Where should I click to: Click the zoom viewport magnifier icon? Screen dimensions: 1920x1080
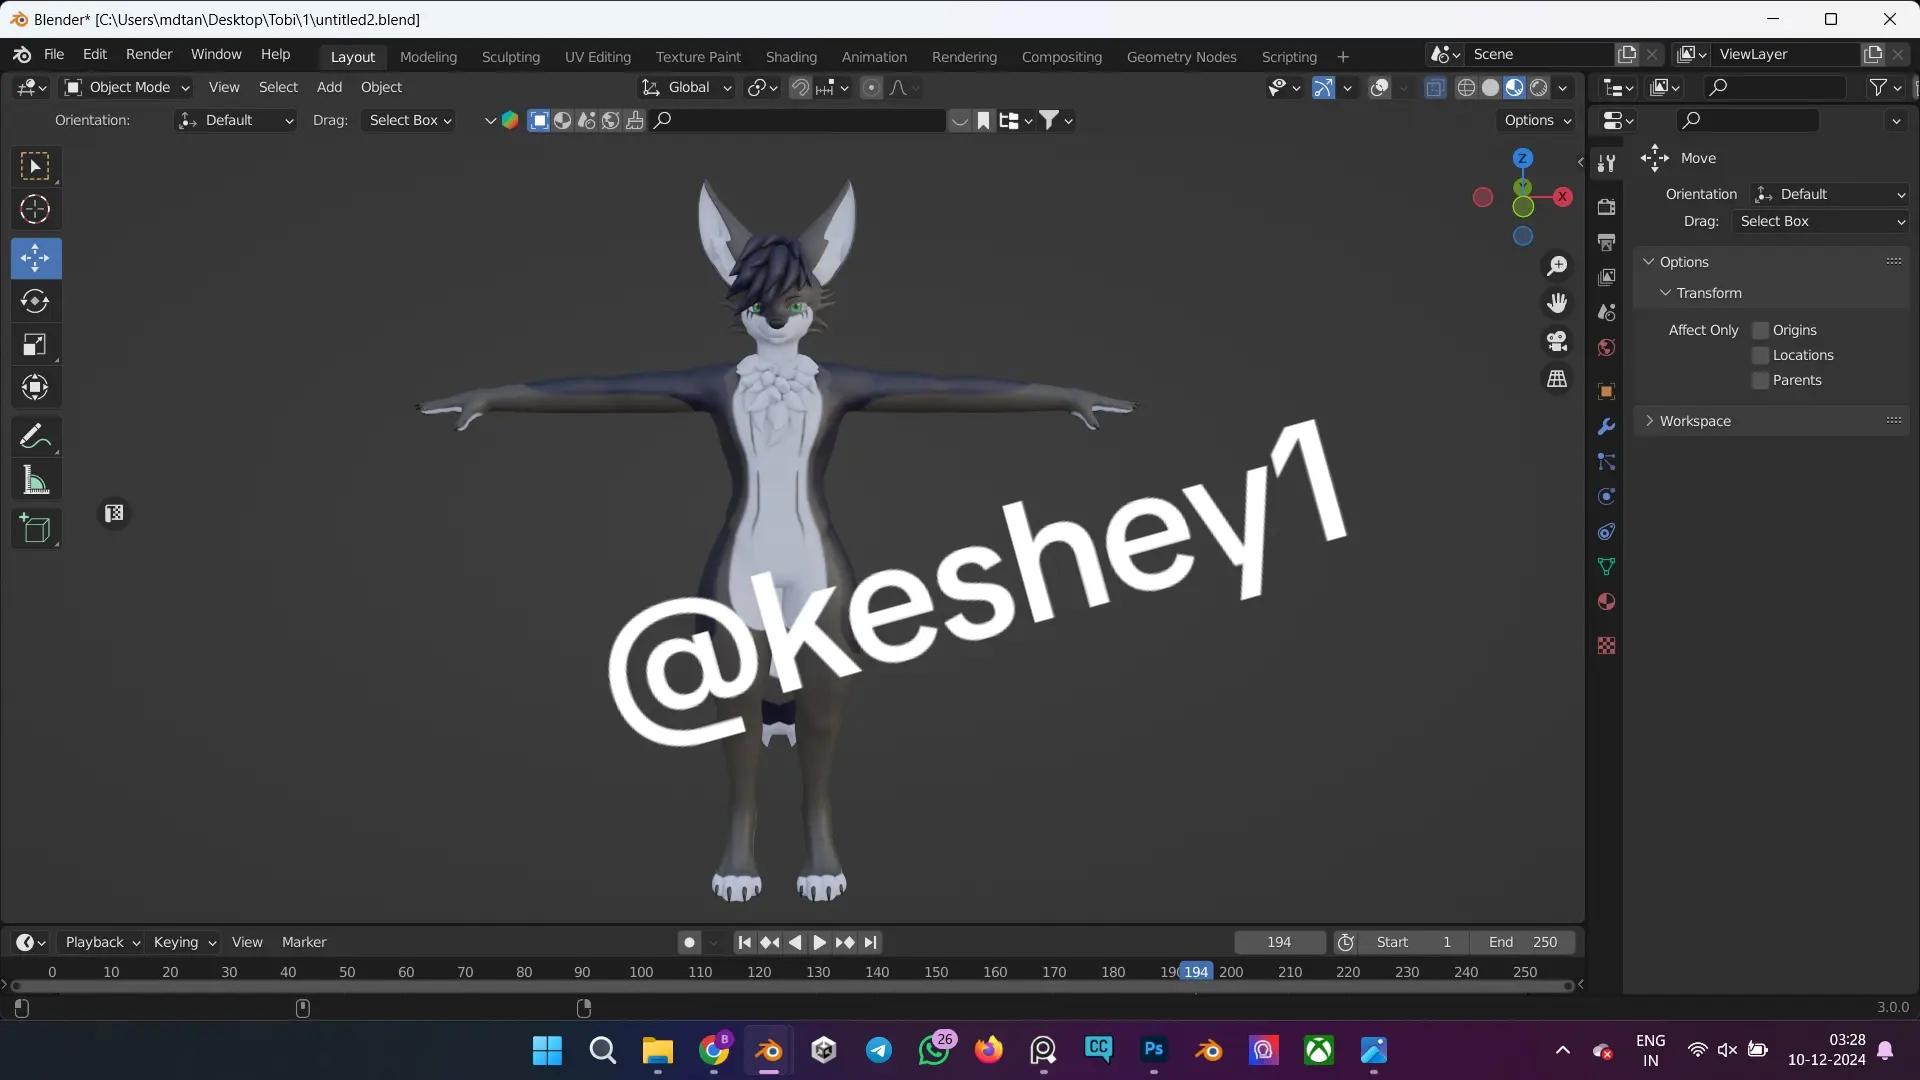point(1557,266)
